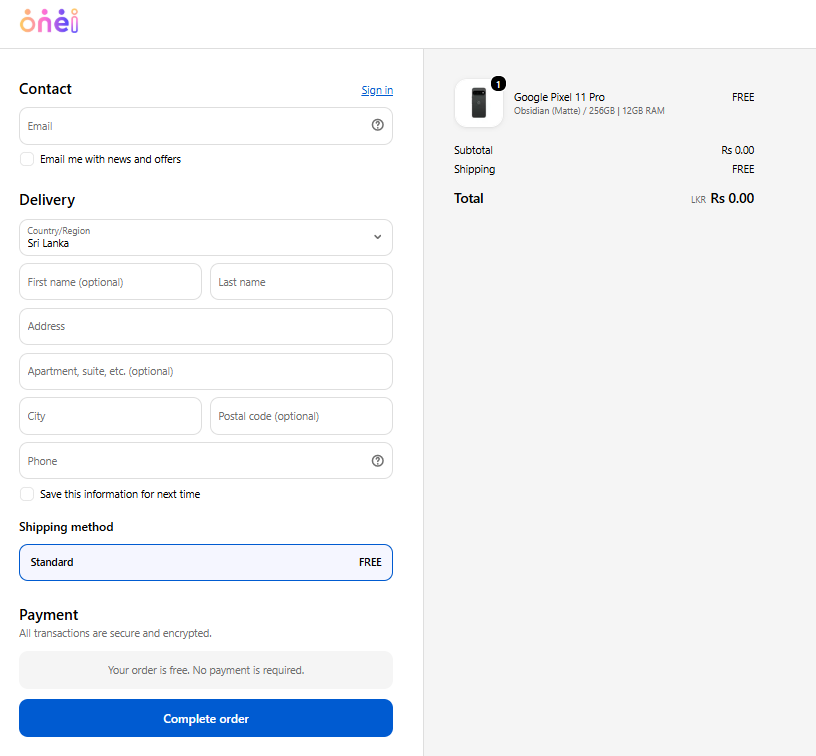Focus the Phone input field
Image resolution: width=816 pixels, height=756 pixels.
pyautogui.click(x=206, y=460)
